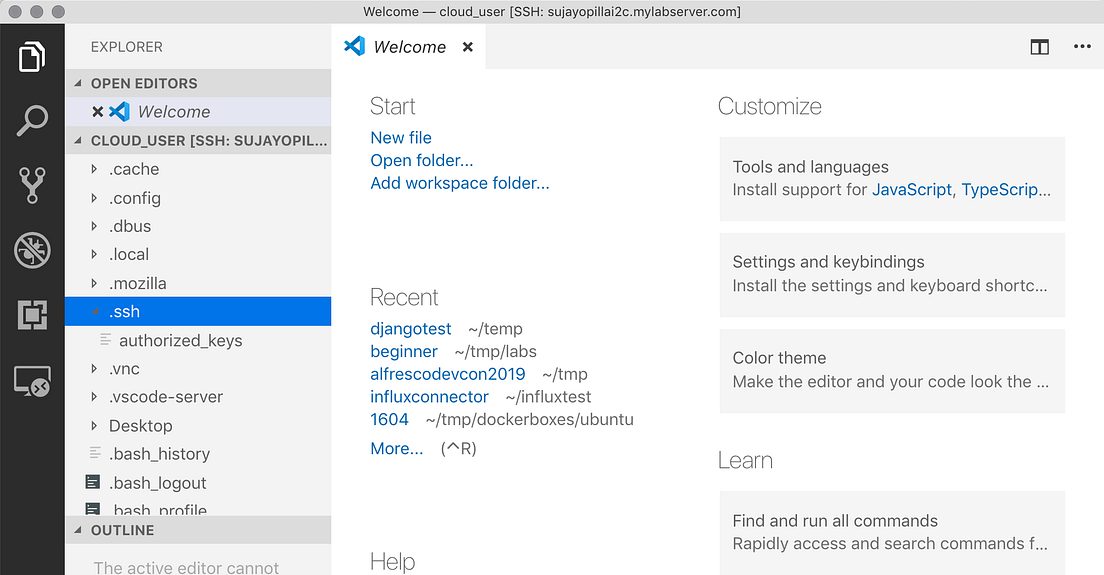1104x575 pixels.
Task: Click the split editor icon
Action: tap(1039, 47)
